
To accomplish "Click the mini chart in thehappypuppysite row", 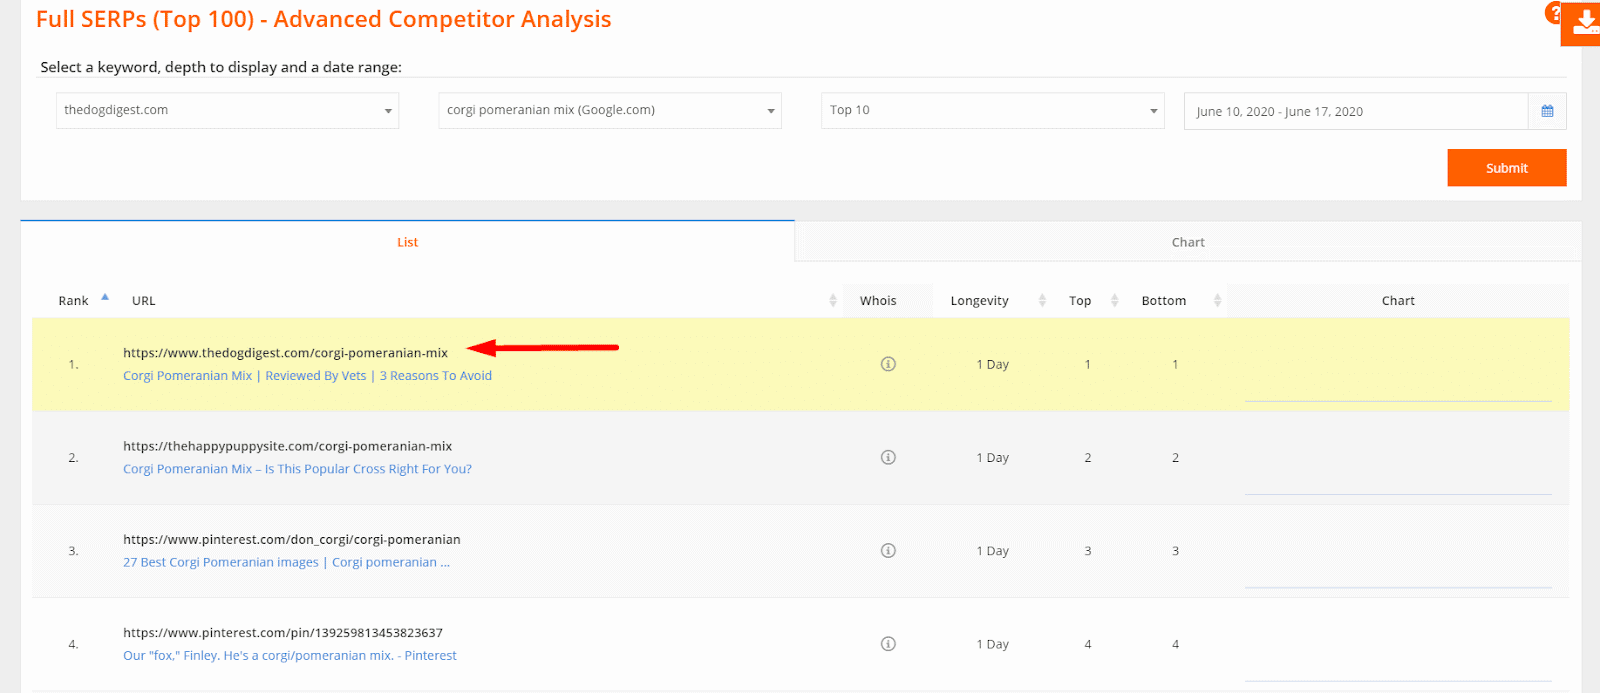I will [x=1398, y=458].
